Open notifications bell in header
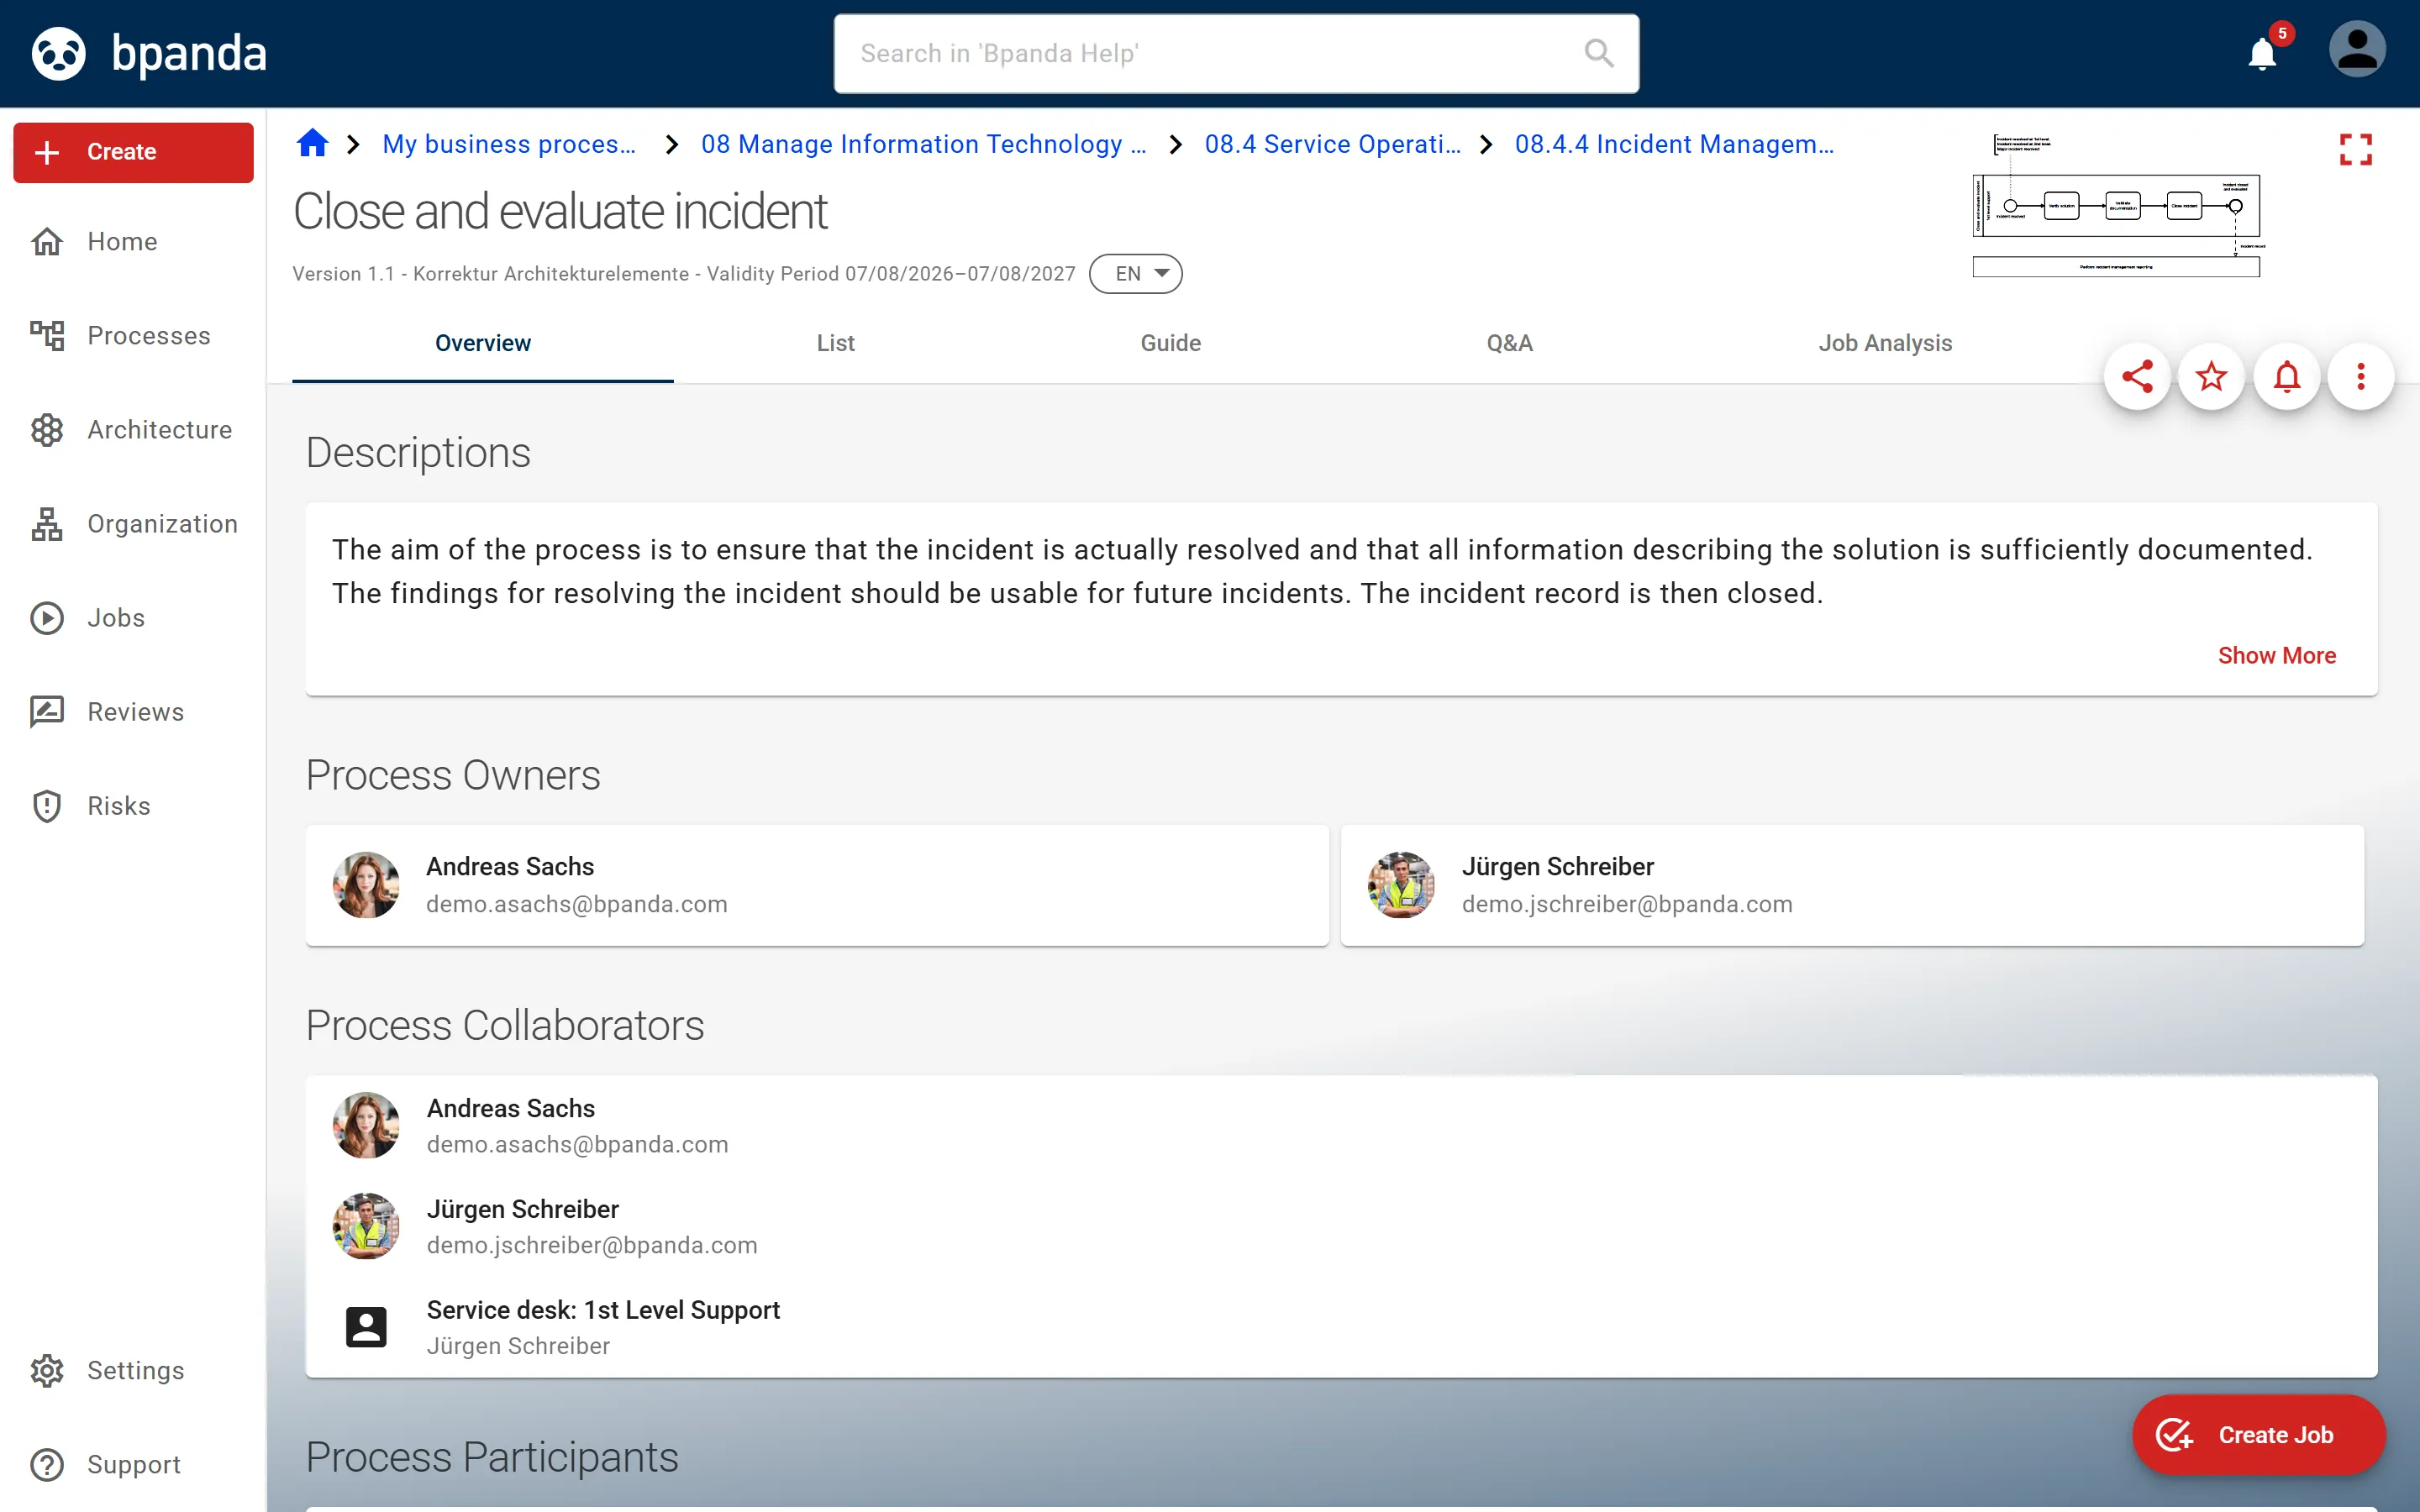The height and width of the screenshot is (1512, 2420). 2262,53
